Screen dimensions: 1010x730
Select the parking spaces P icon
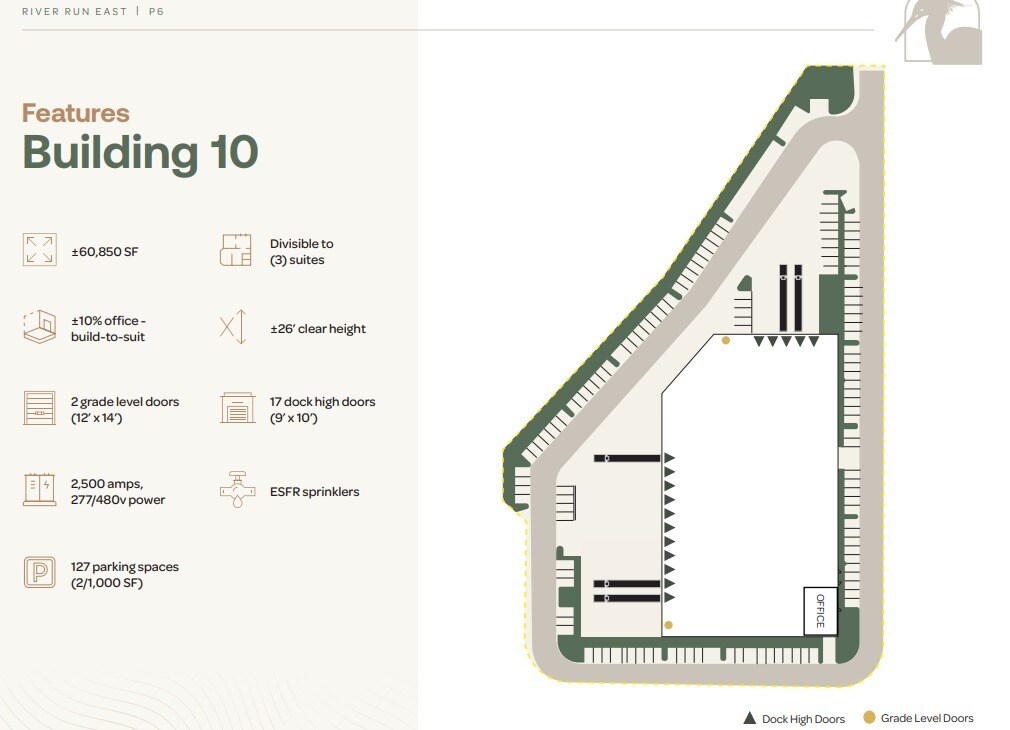pos(39,573)
